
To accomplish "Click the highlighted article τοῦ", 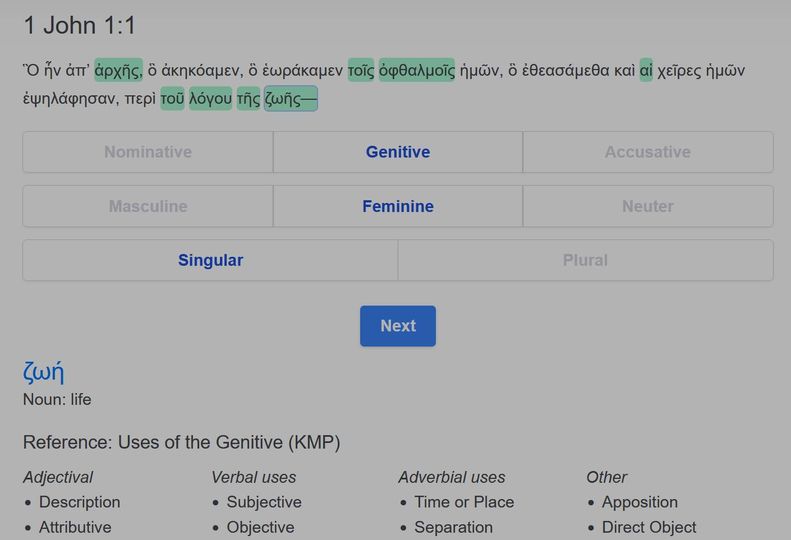I will tap(172, 99).
